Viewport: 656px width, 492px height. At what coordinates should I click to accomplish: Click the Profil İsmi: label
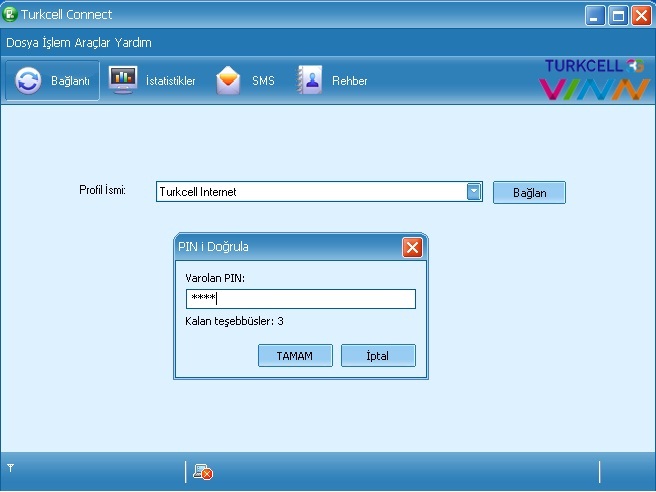(102, 190)
